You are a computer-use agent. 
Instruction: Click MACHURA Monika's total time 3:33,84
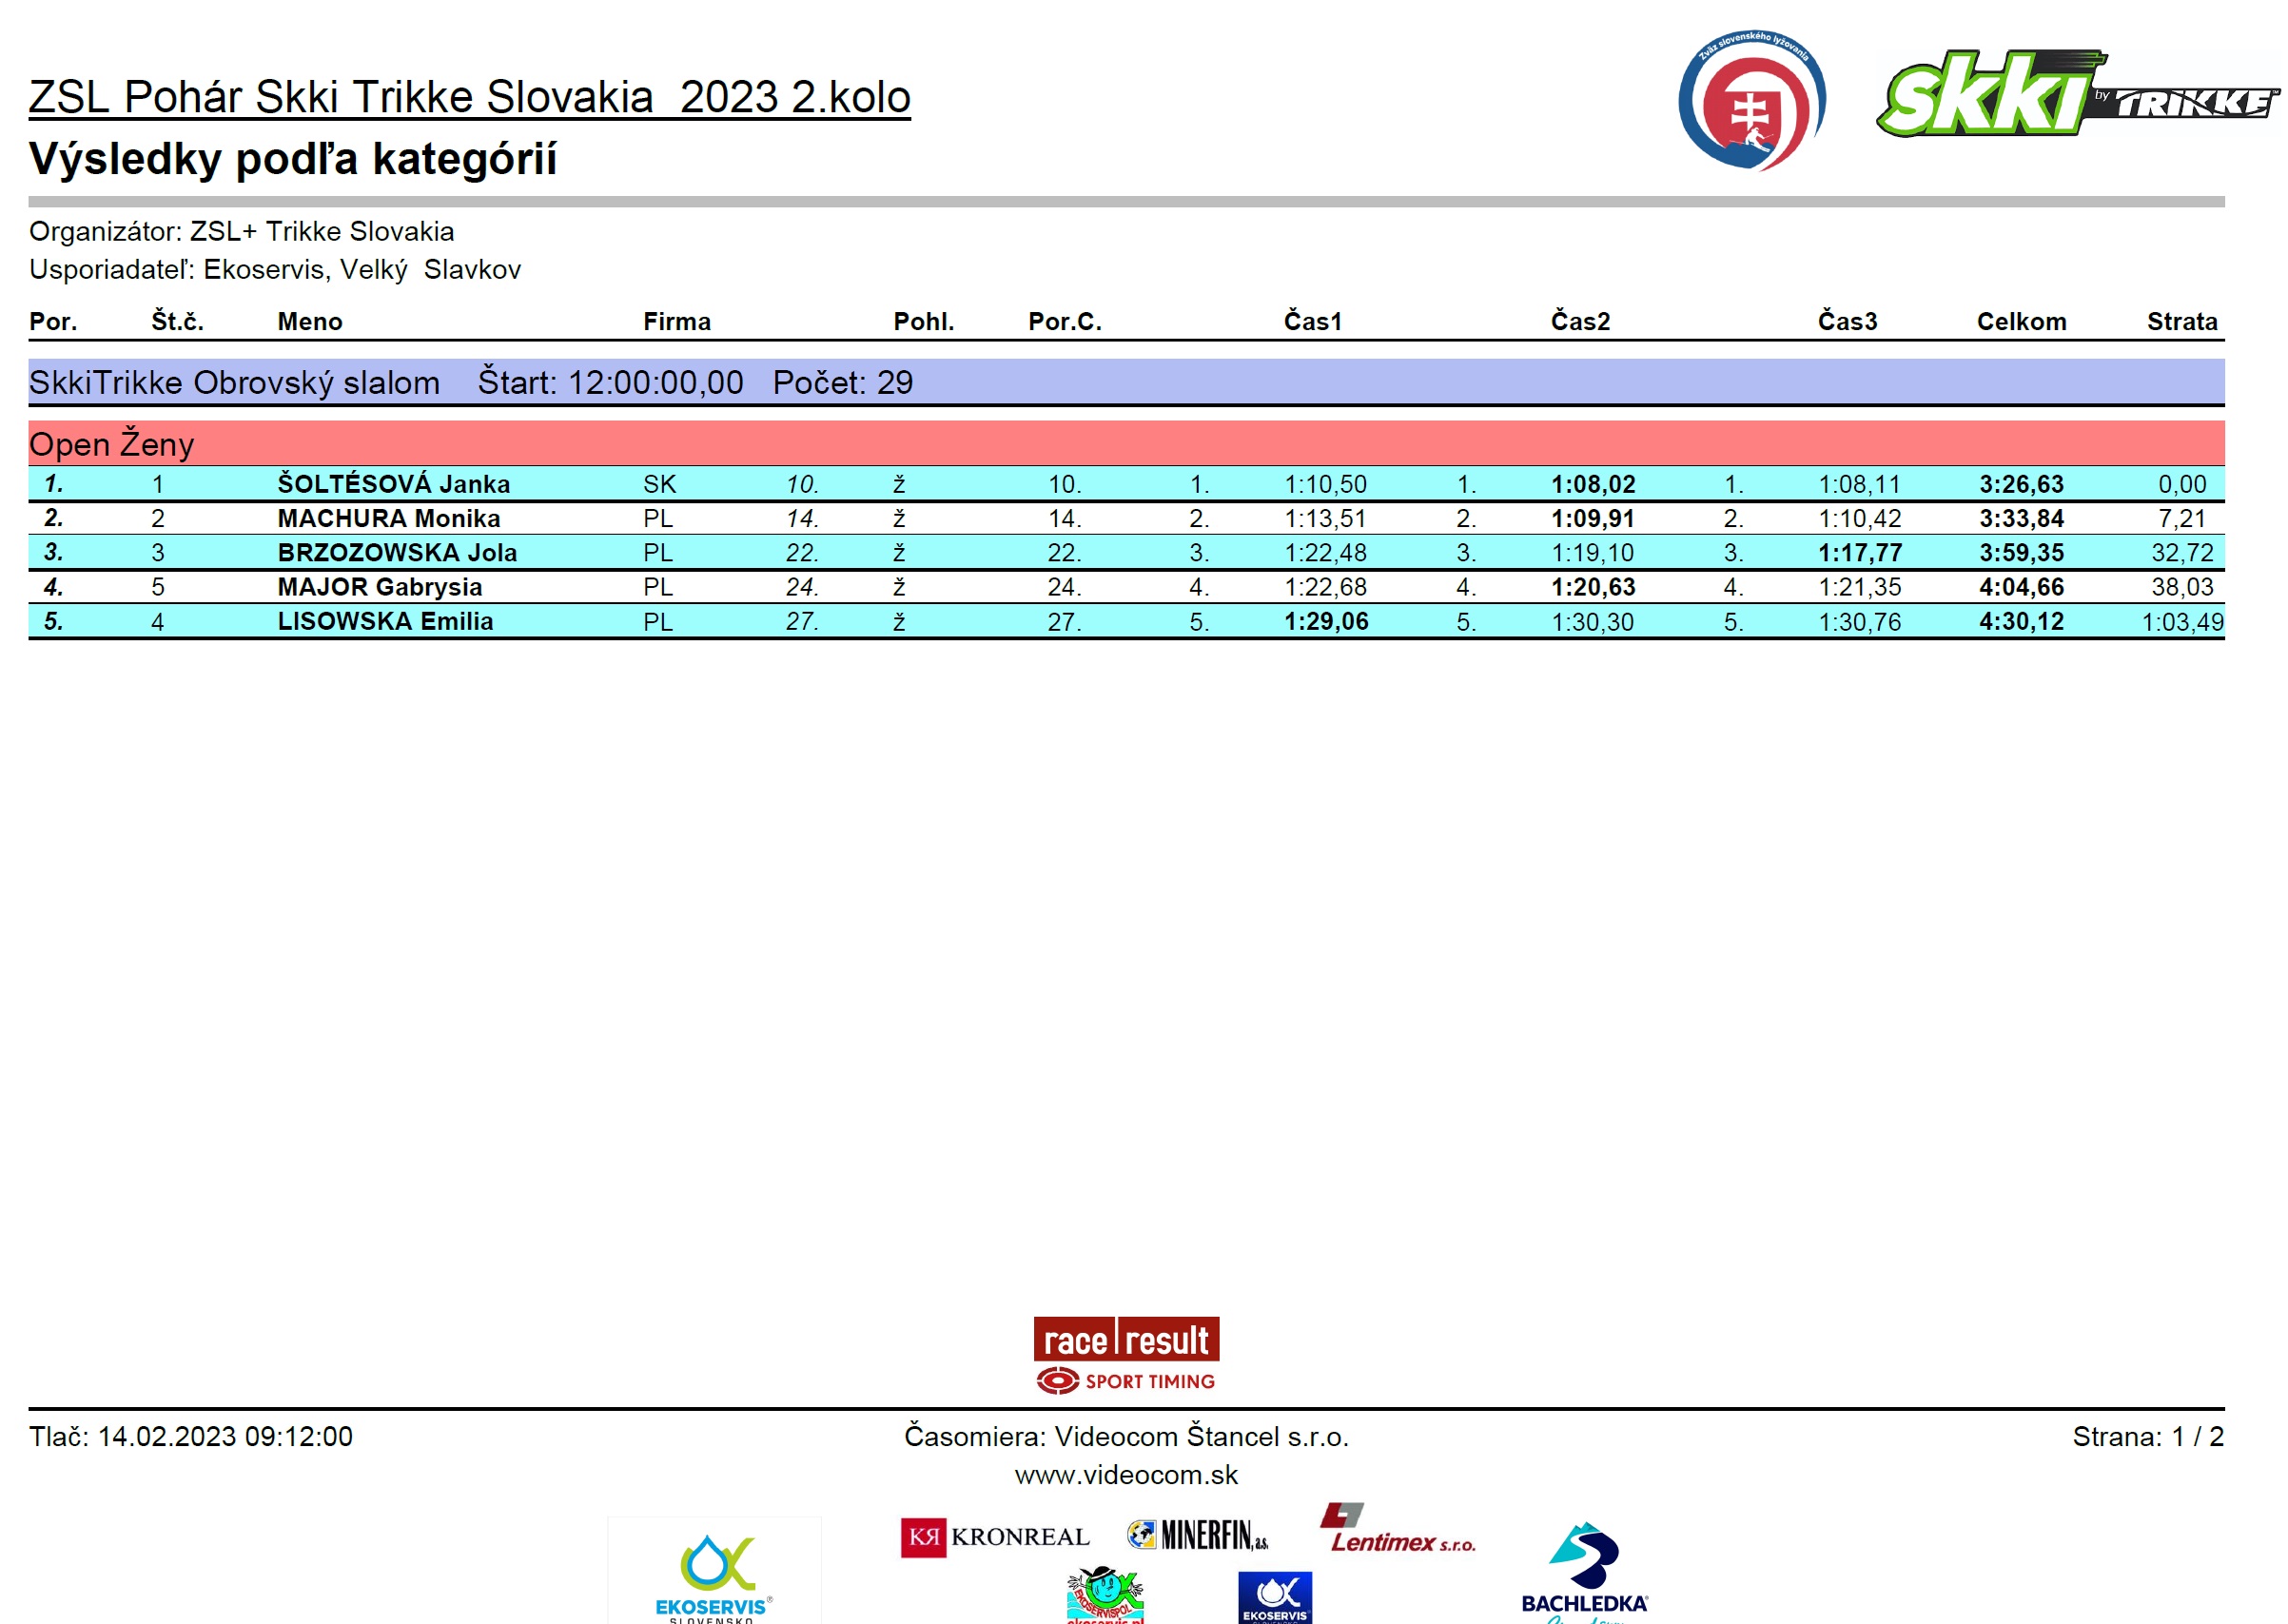pyautogui.click(x=2021, y=519)
